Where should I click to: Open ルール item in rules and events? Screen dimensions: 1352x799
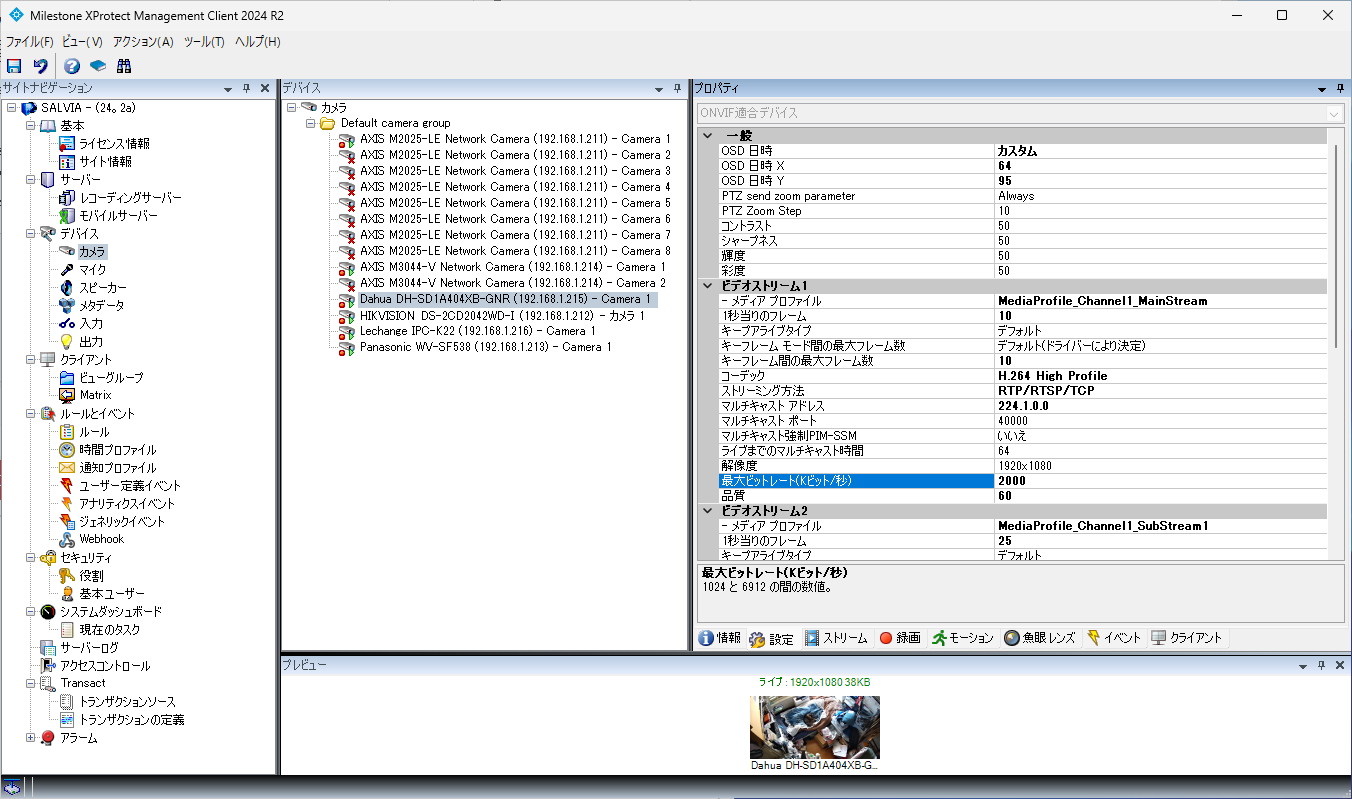tap(94, 432)
